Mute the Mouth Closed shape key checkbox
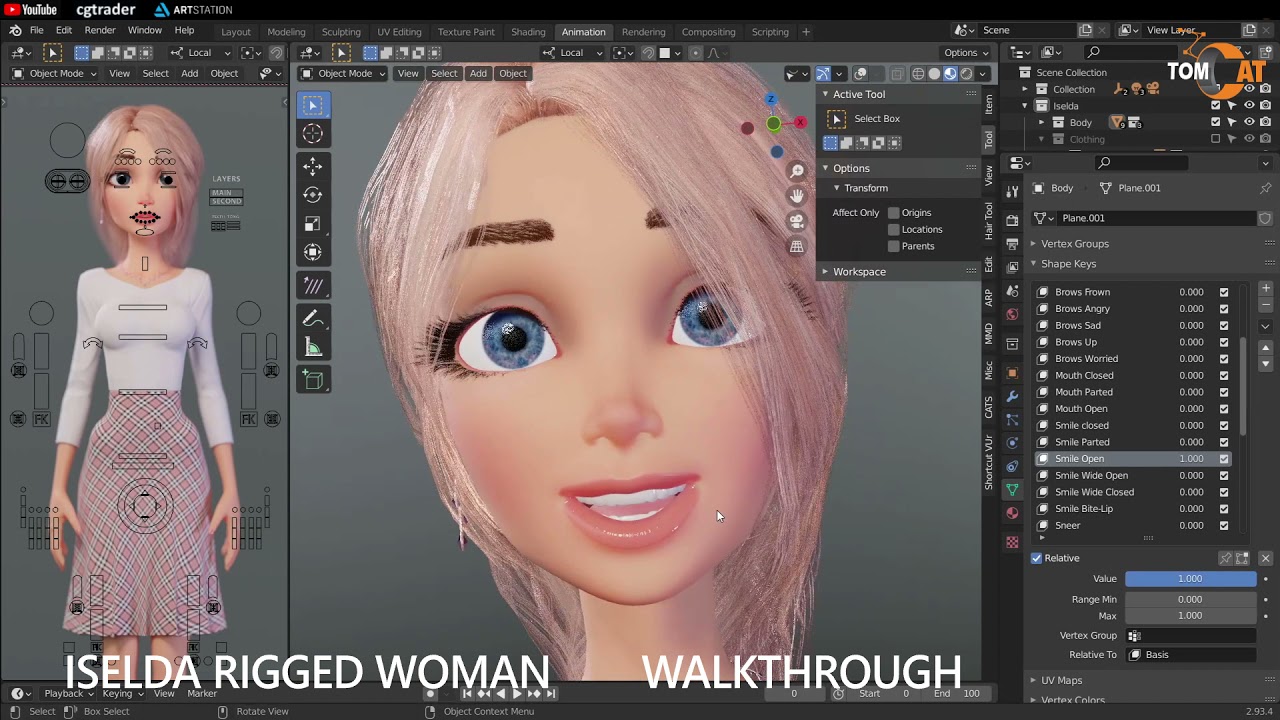This screenshot has width=1280, height=720. click(1224, 376)
